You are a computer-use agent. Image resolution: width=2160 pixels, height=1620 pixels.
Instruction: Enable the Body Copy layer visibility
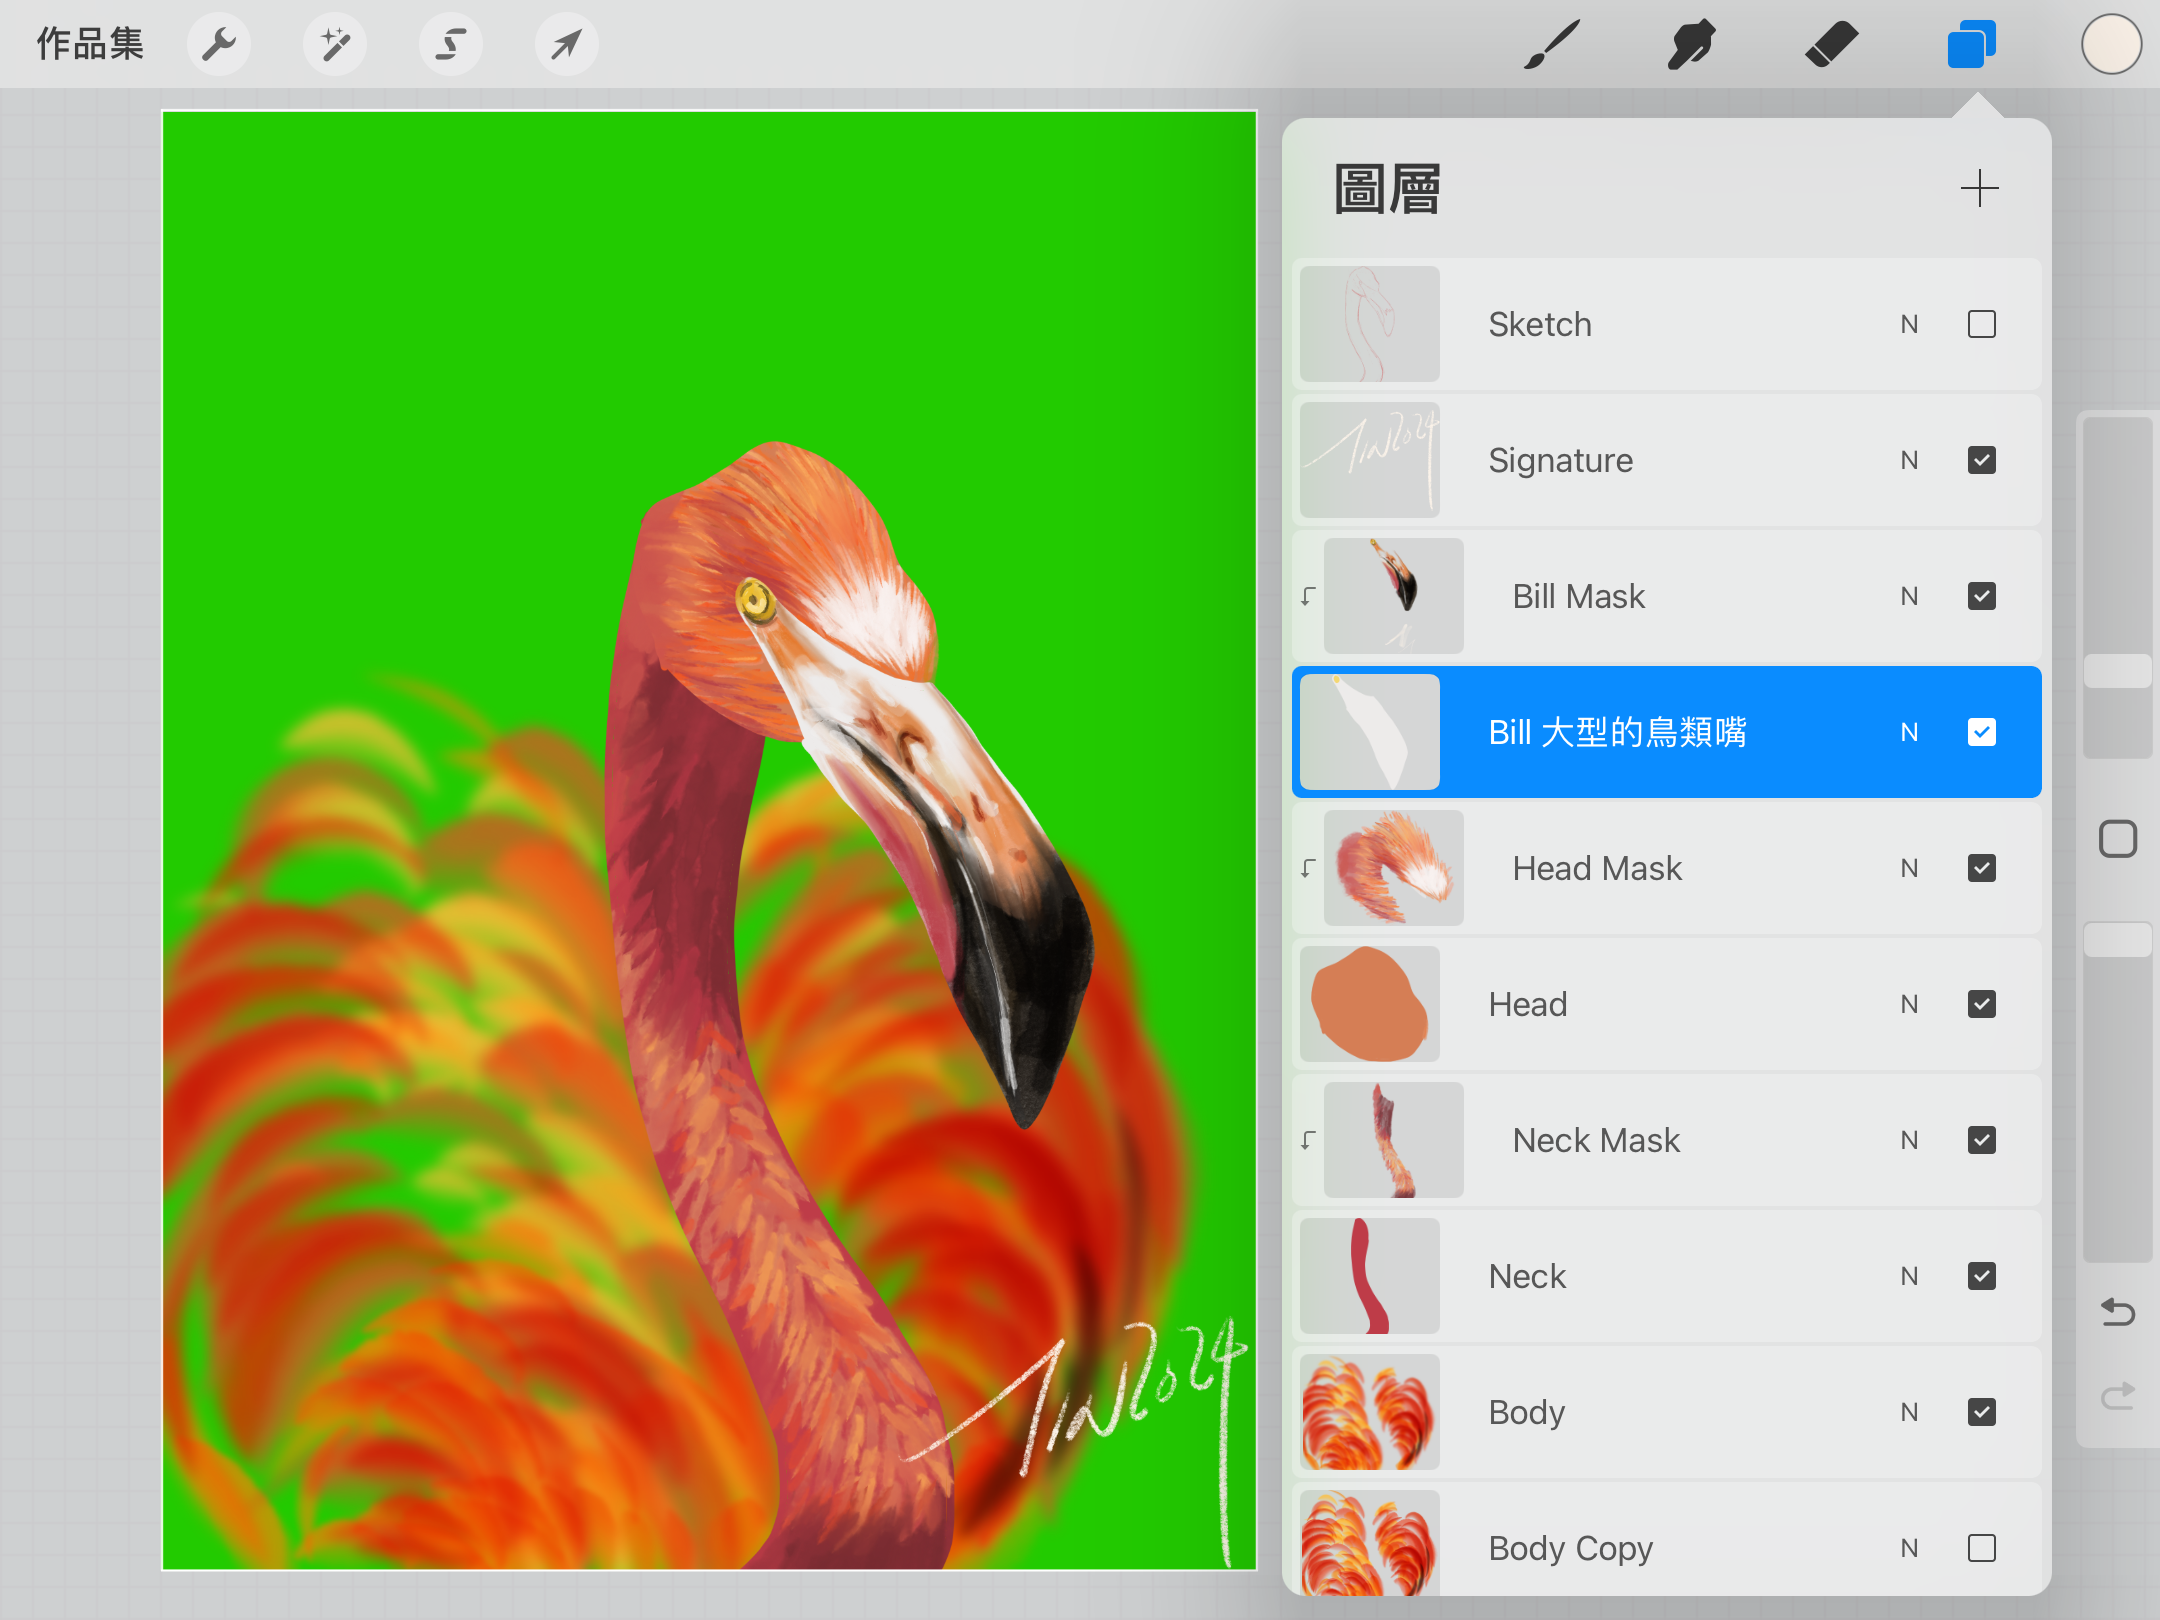point(1981,1548)
